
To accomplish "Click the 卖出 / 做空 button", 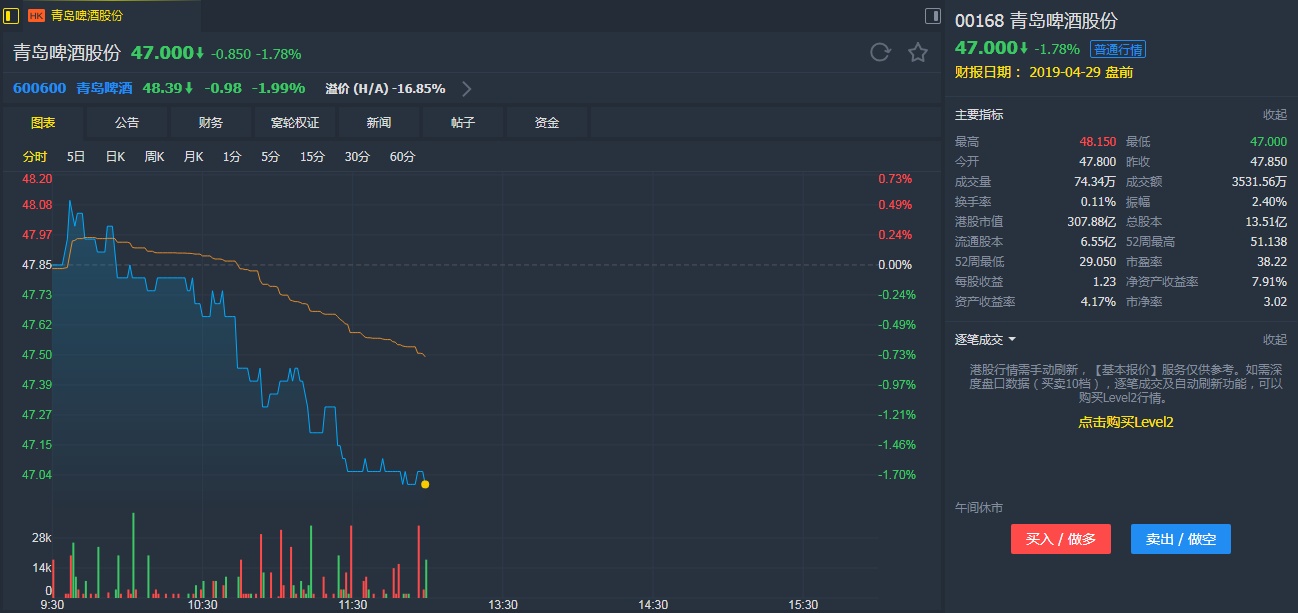I will (1180, 539).
